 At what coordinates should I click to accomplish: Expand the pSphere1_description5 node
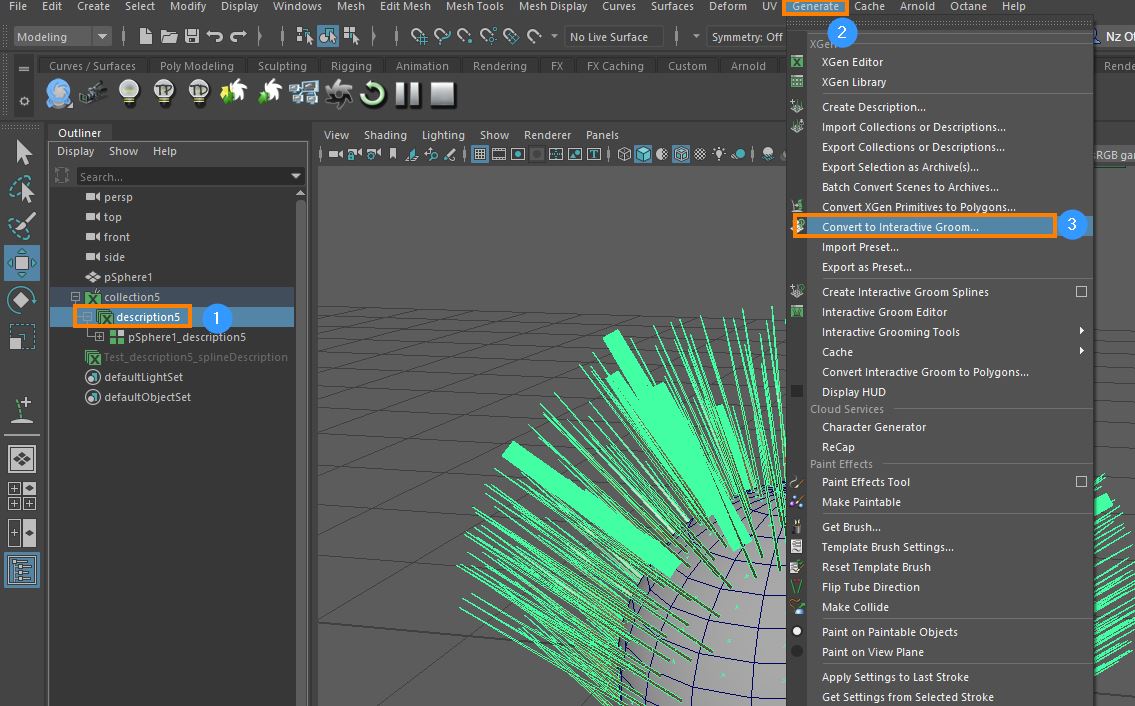[99, 337]
